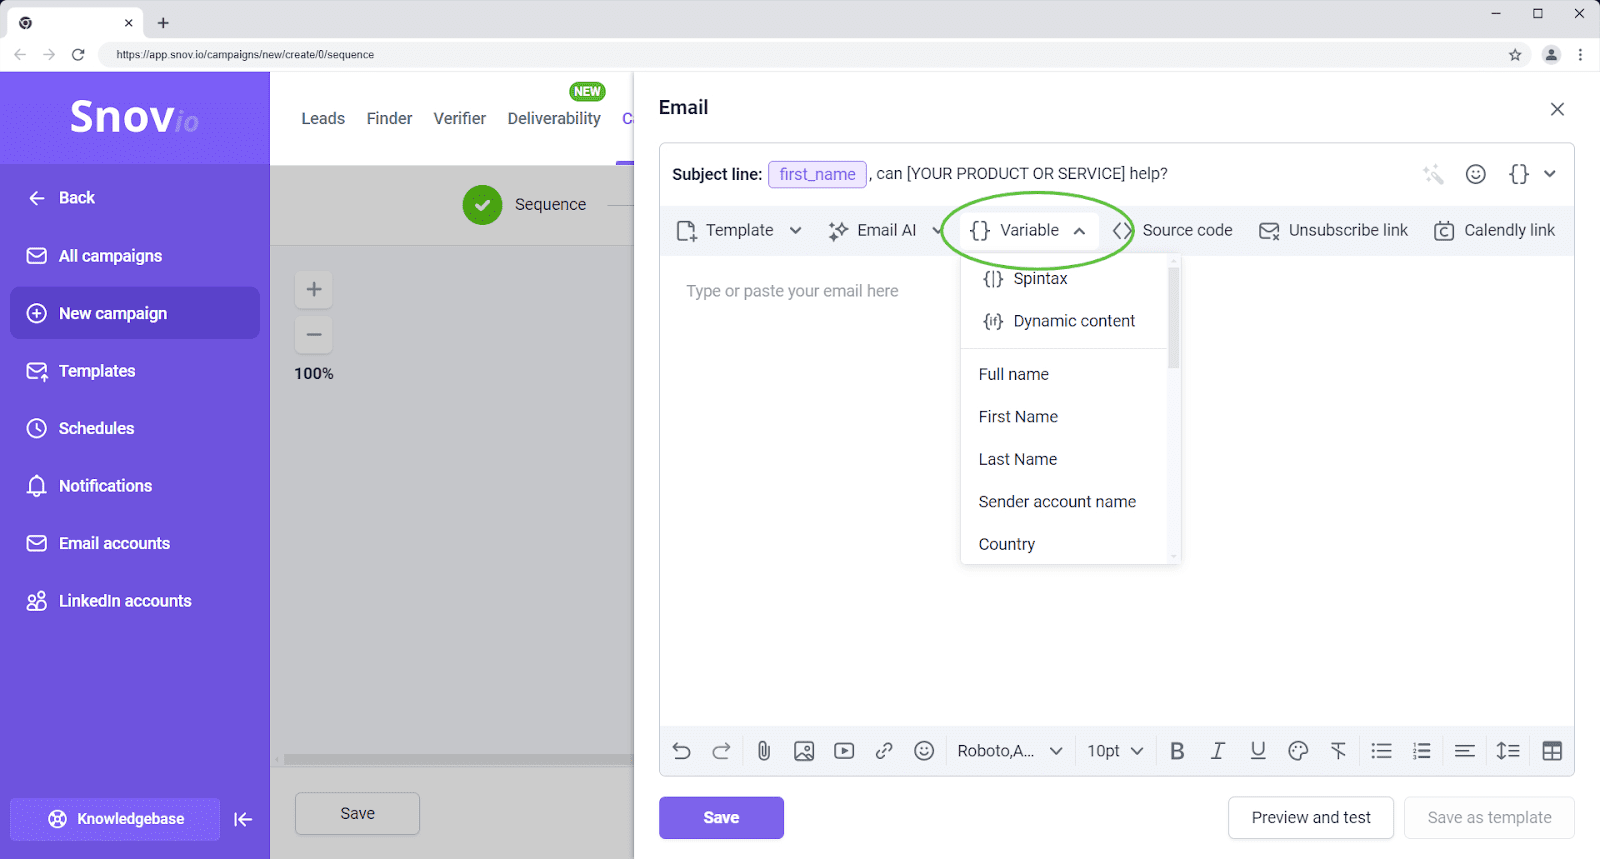Toggle italic text formatting
1600x859 pixels.
(1217, 751)
